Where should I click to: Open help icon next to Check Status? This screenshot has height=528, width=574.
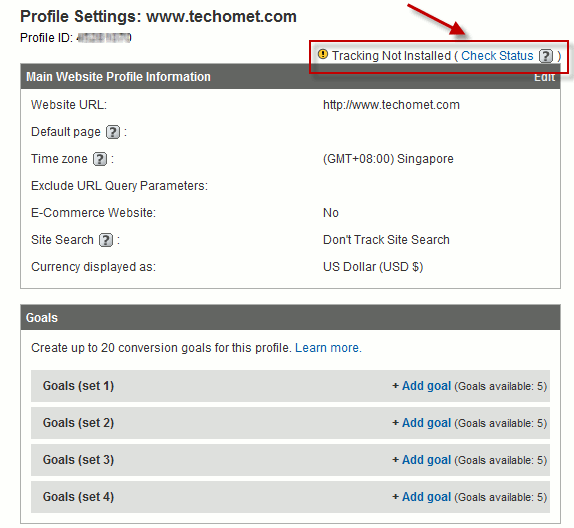coord(546,56)
